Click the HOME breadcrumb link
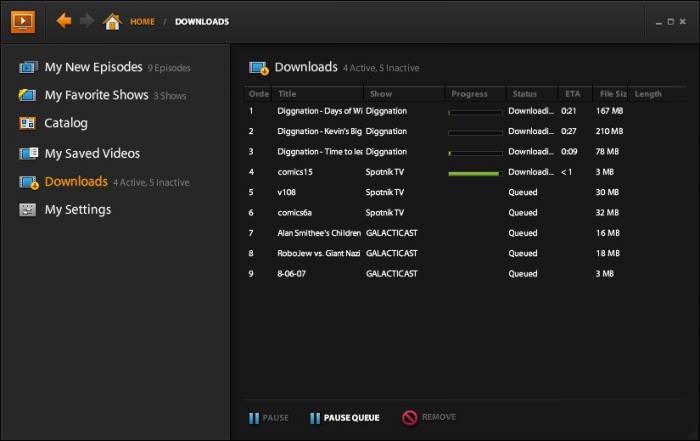This screenshot has height=441, width=700. pyautogui.click(x=142, y=21)
